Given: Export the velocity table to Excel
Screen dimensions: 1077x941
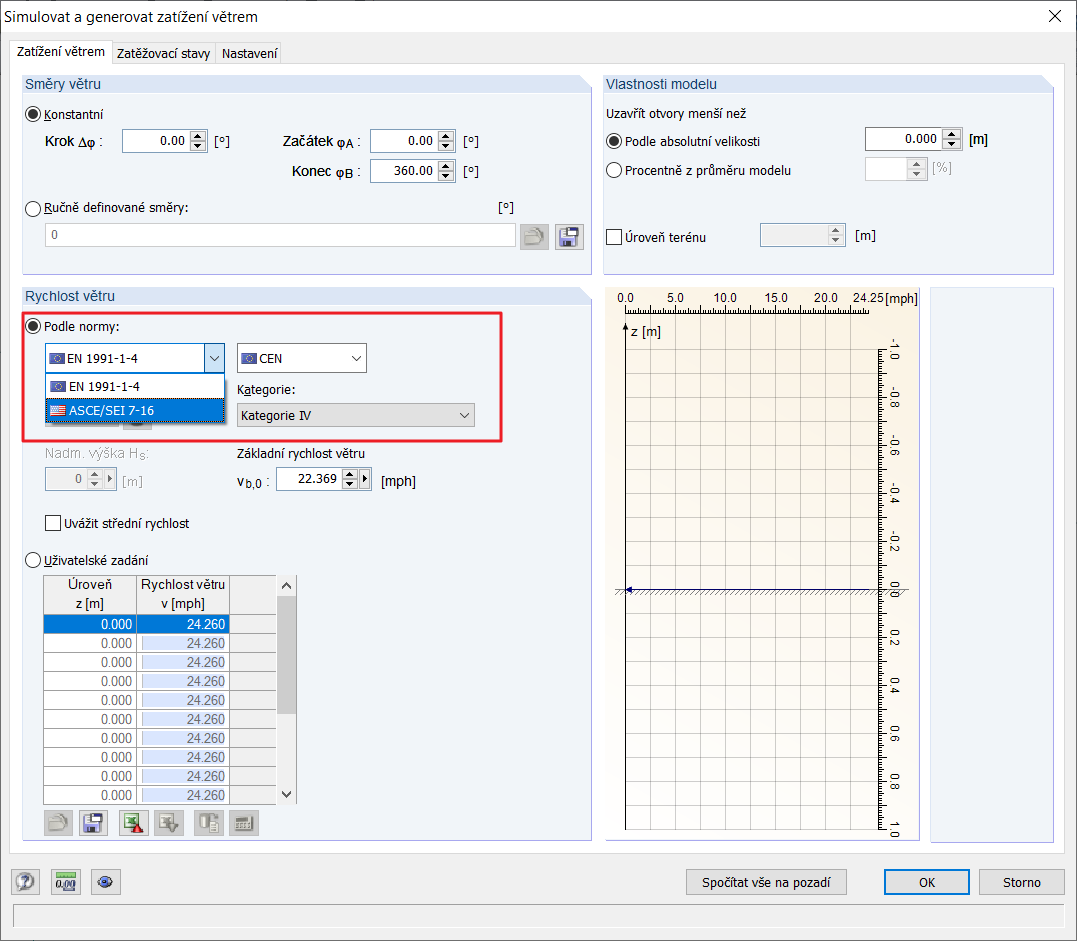Looking at the screenshot, I should coord(132,822).
